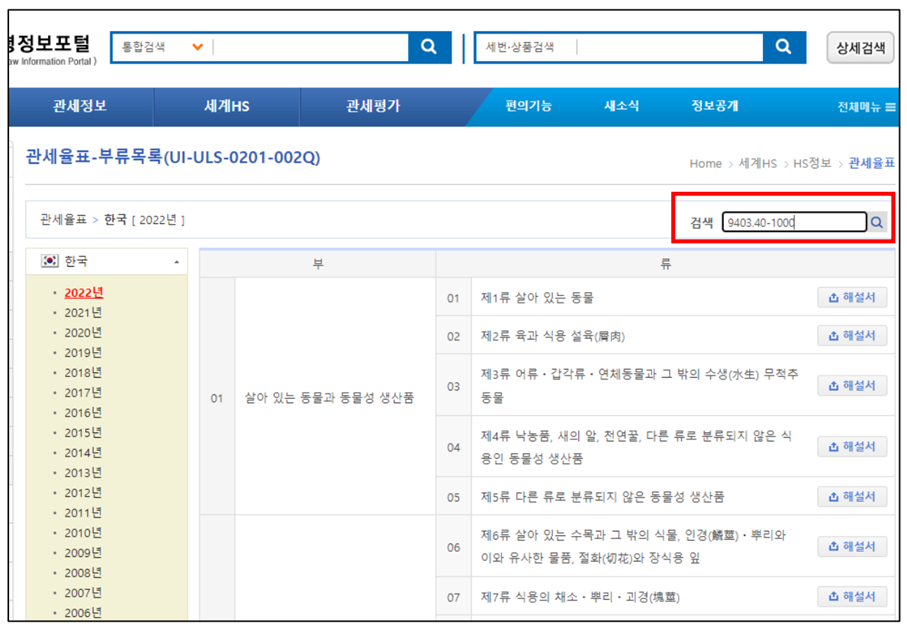This screenshot has height=627, width=907.
Task: Click the 검색 field containing 9403.40-1000
Action: (x=794, y=222)
